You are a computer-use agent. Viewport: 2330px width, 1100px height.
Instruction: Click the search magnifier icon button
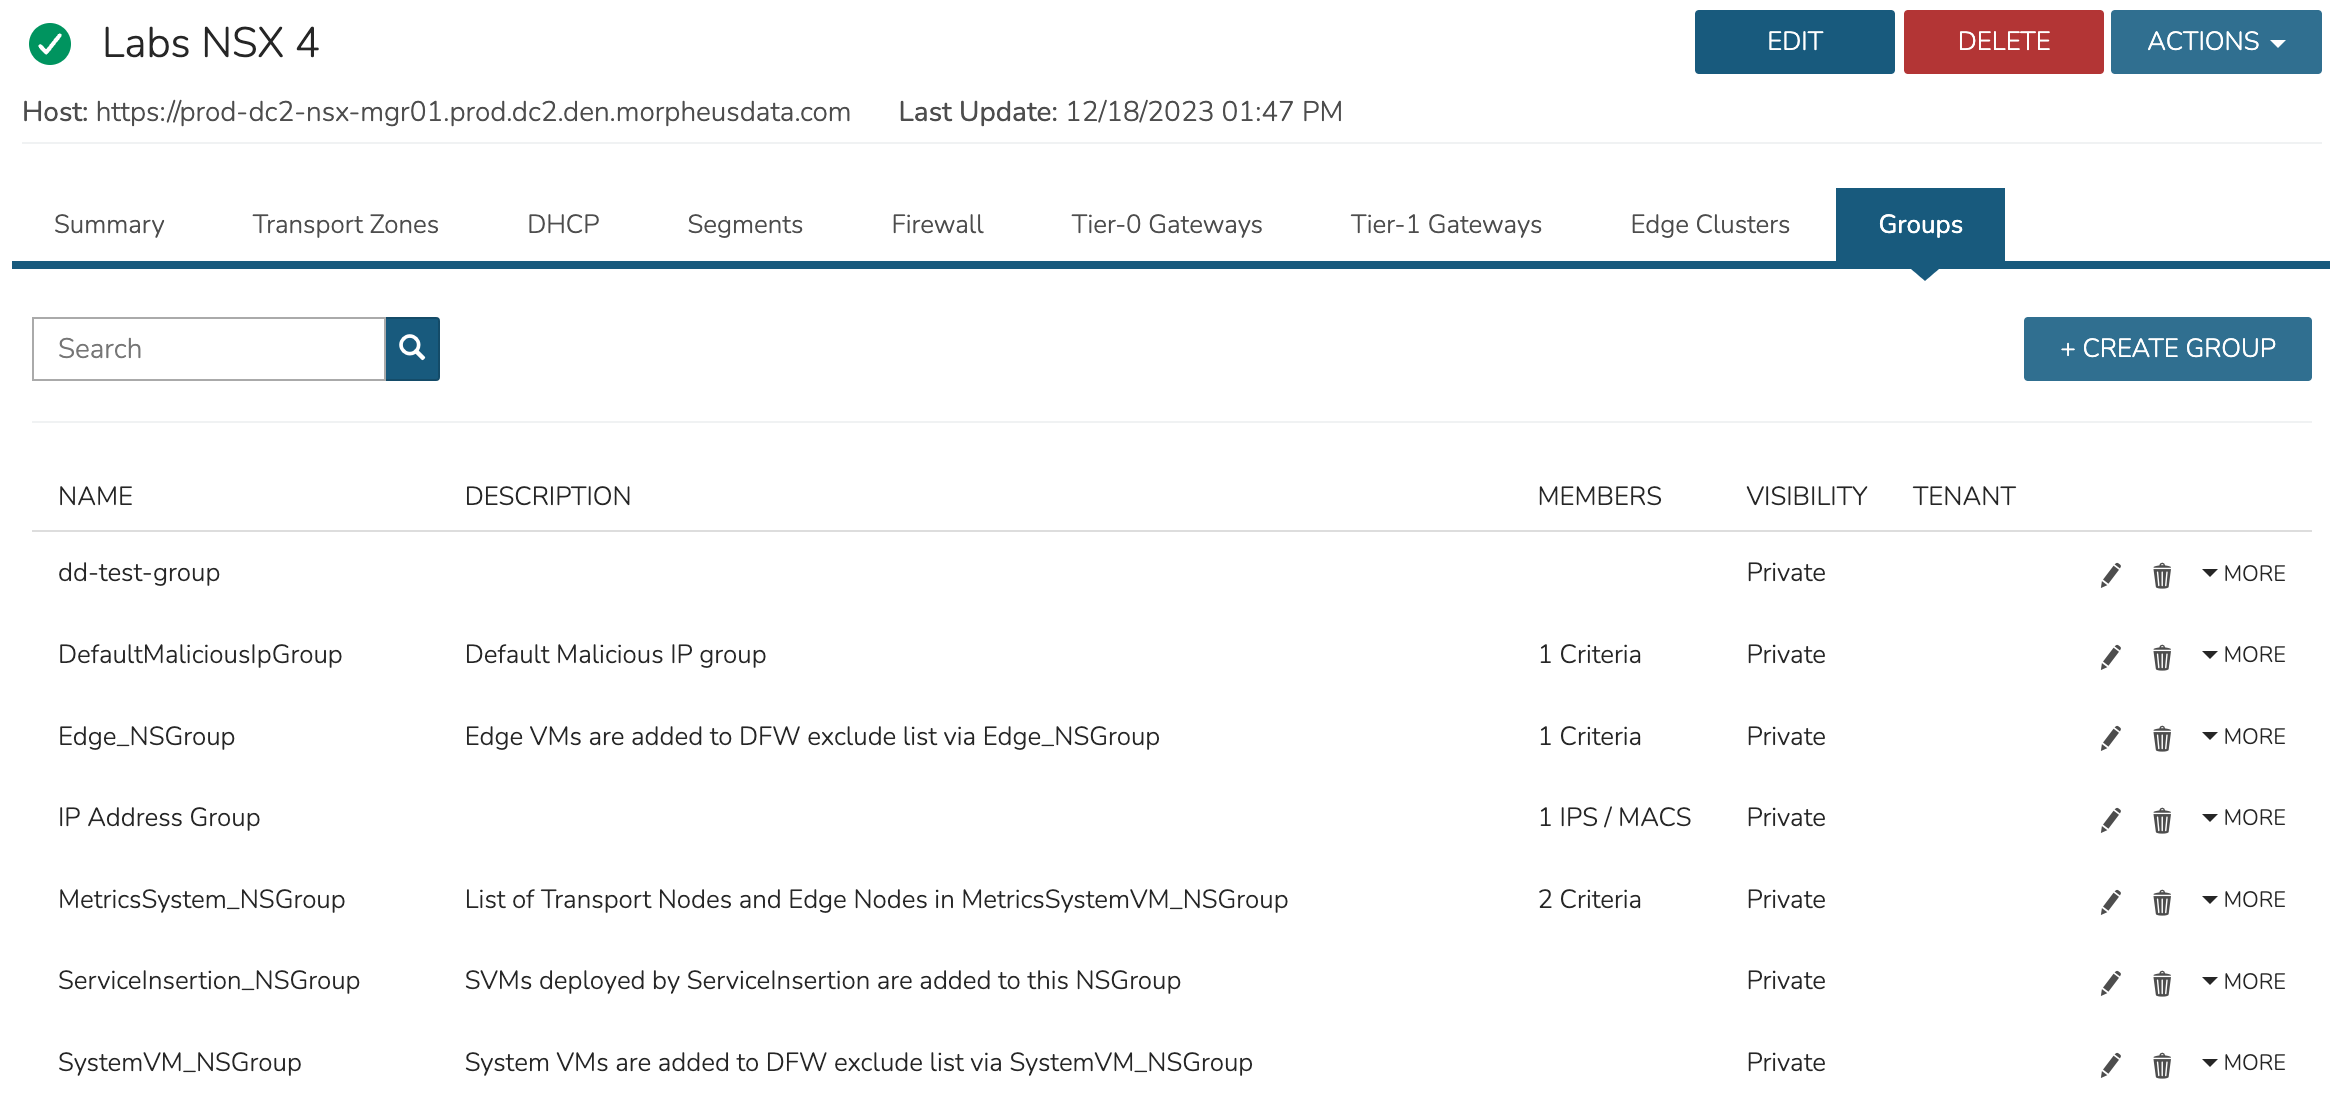(x=412, y=348)
